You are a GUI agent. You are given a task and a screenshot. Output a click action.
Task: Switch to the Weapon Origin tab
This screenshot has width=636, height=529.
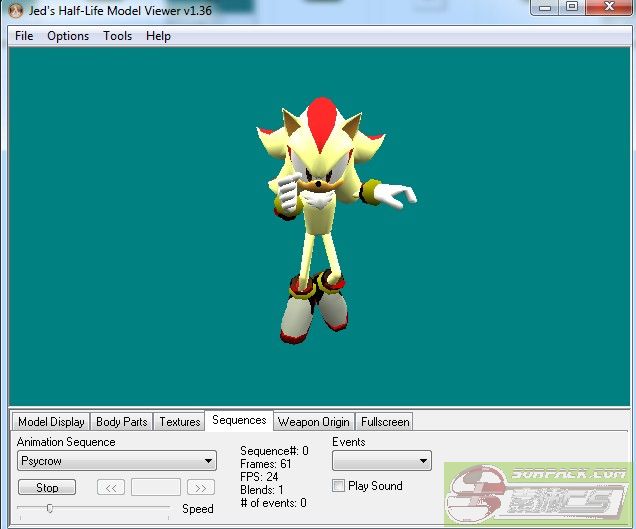pos(313,422)
